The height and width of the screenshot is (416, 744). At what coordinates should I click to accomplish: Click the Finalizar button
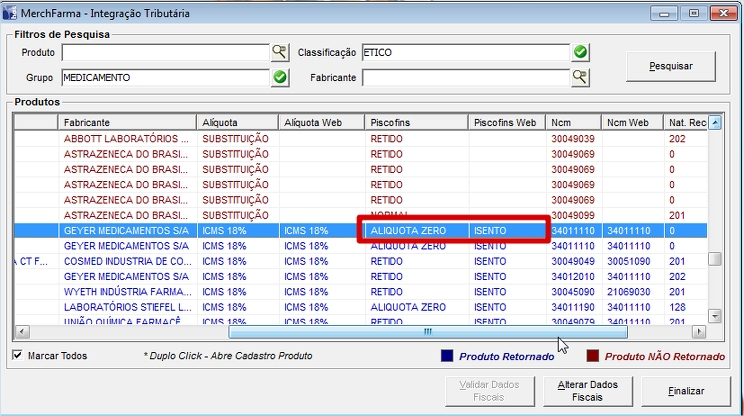pyautogui.click(x=685, y=391)
